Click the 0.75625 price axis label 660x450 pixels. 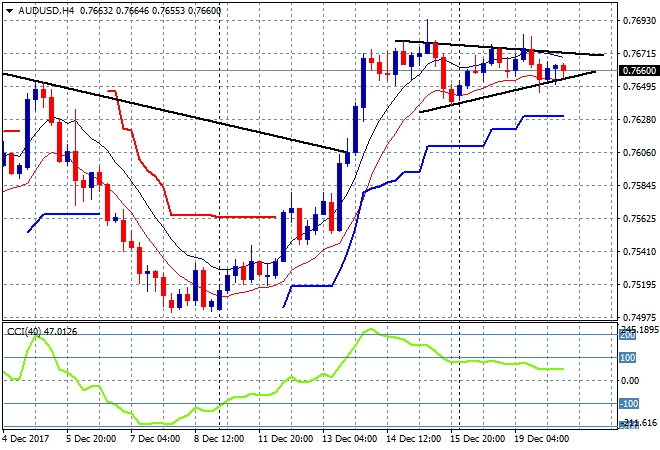(x=639, y=219)
